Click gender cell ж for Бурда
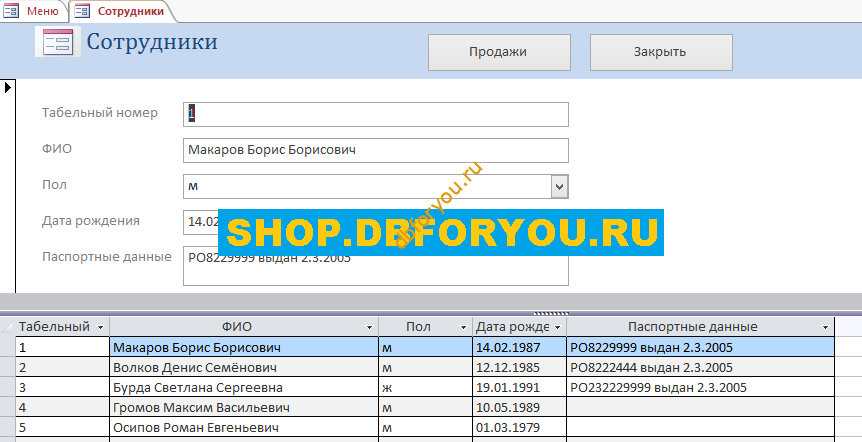 pos(426,388)
